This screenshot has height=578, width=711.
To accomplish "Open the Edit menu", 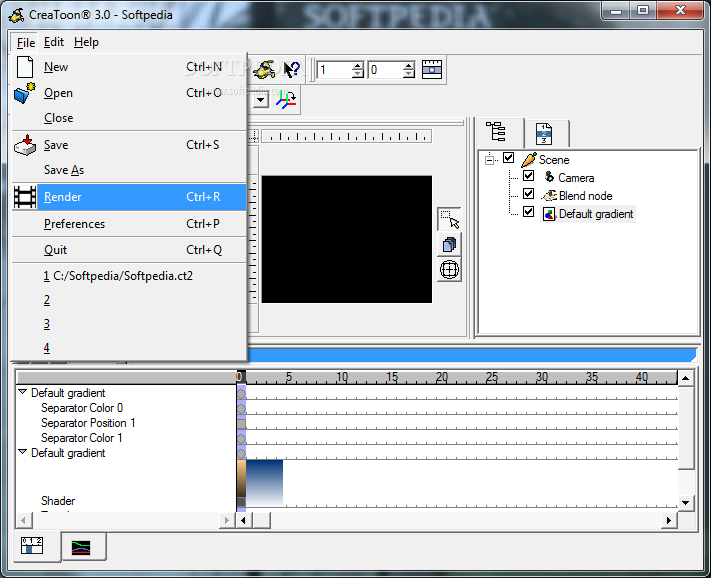I will [54, 42].
